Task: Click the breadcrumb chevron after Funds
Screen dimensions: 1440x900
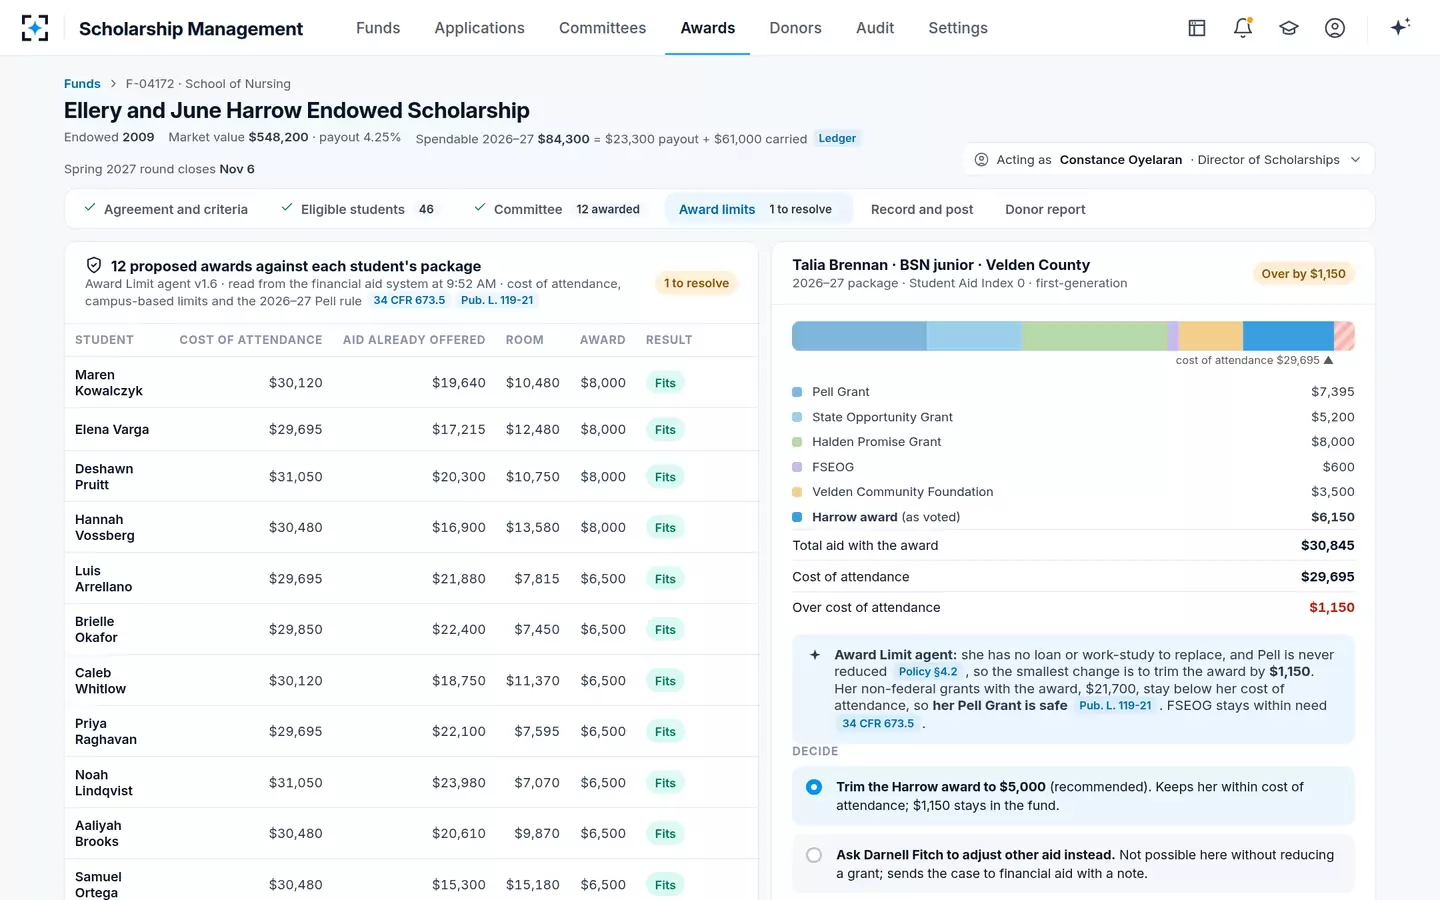Action: point(114,84)
